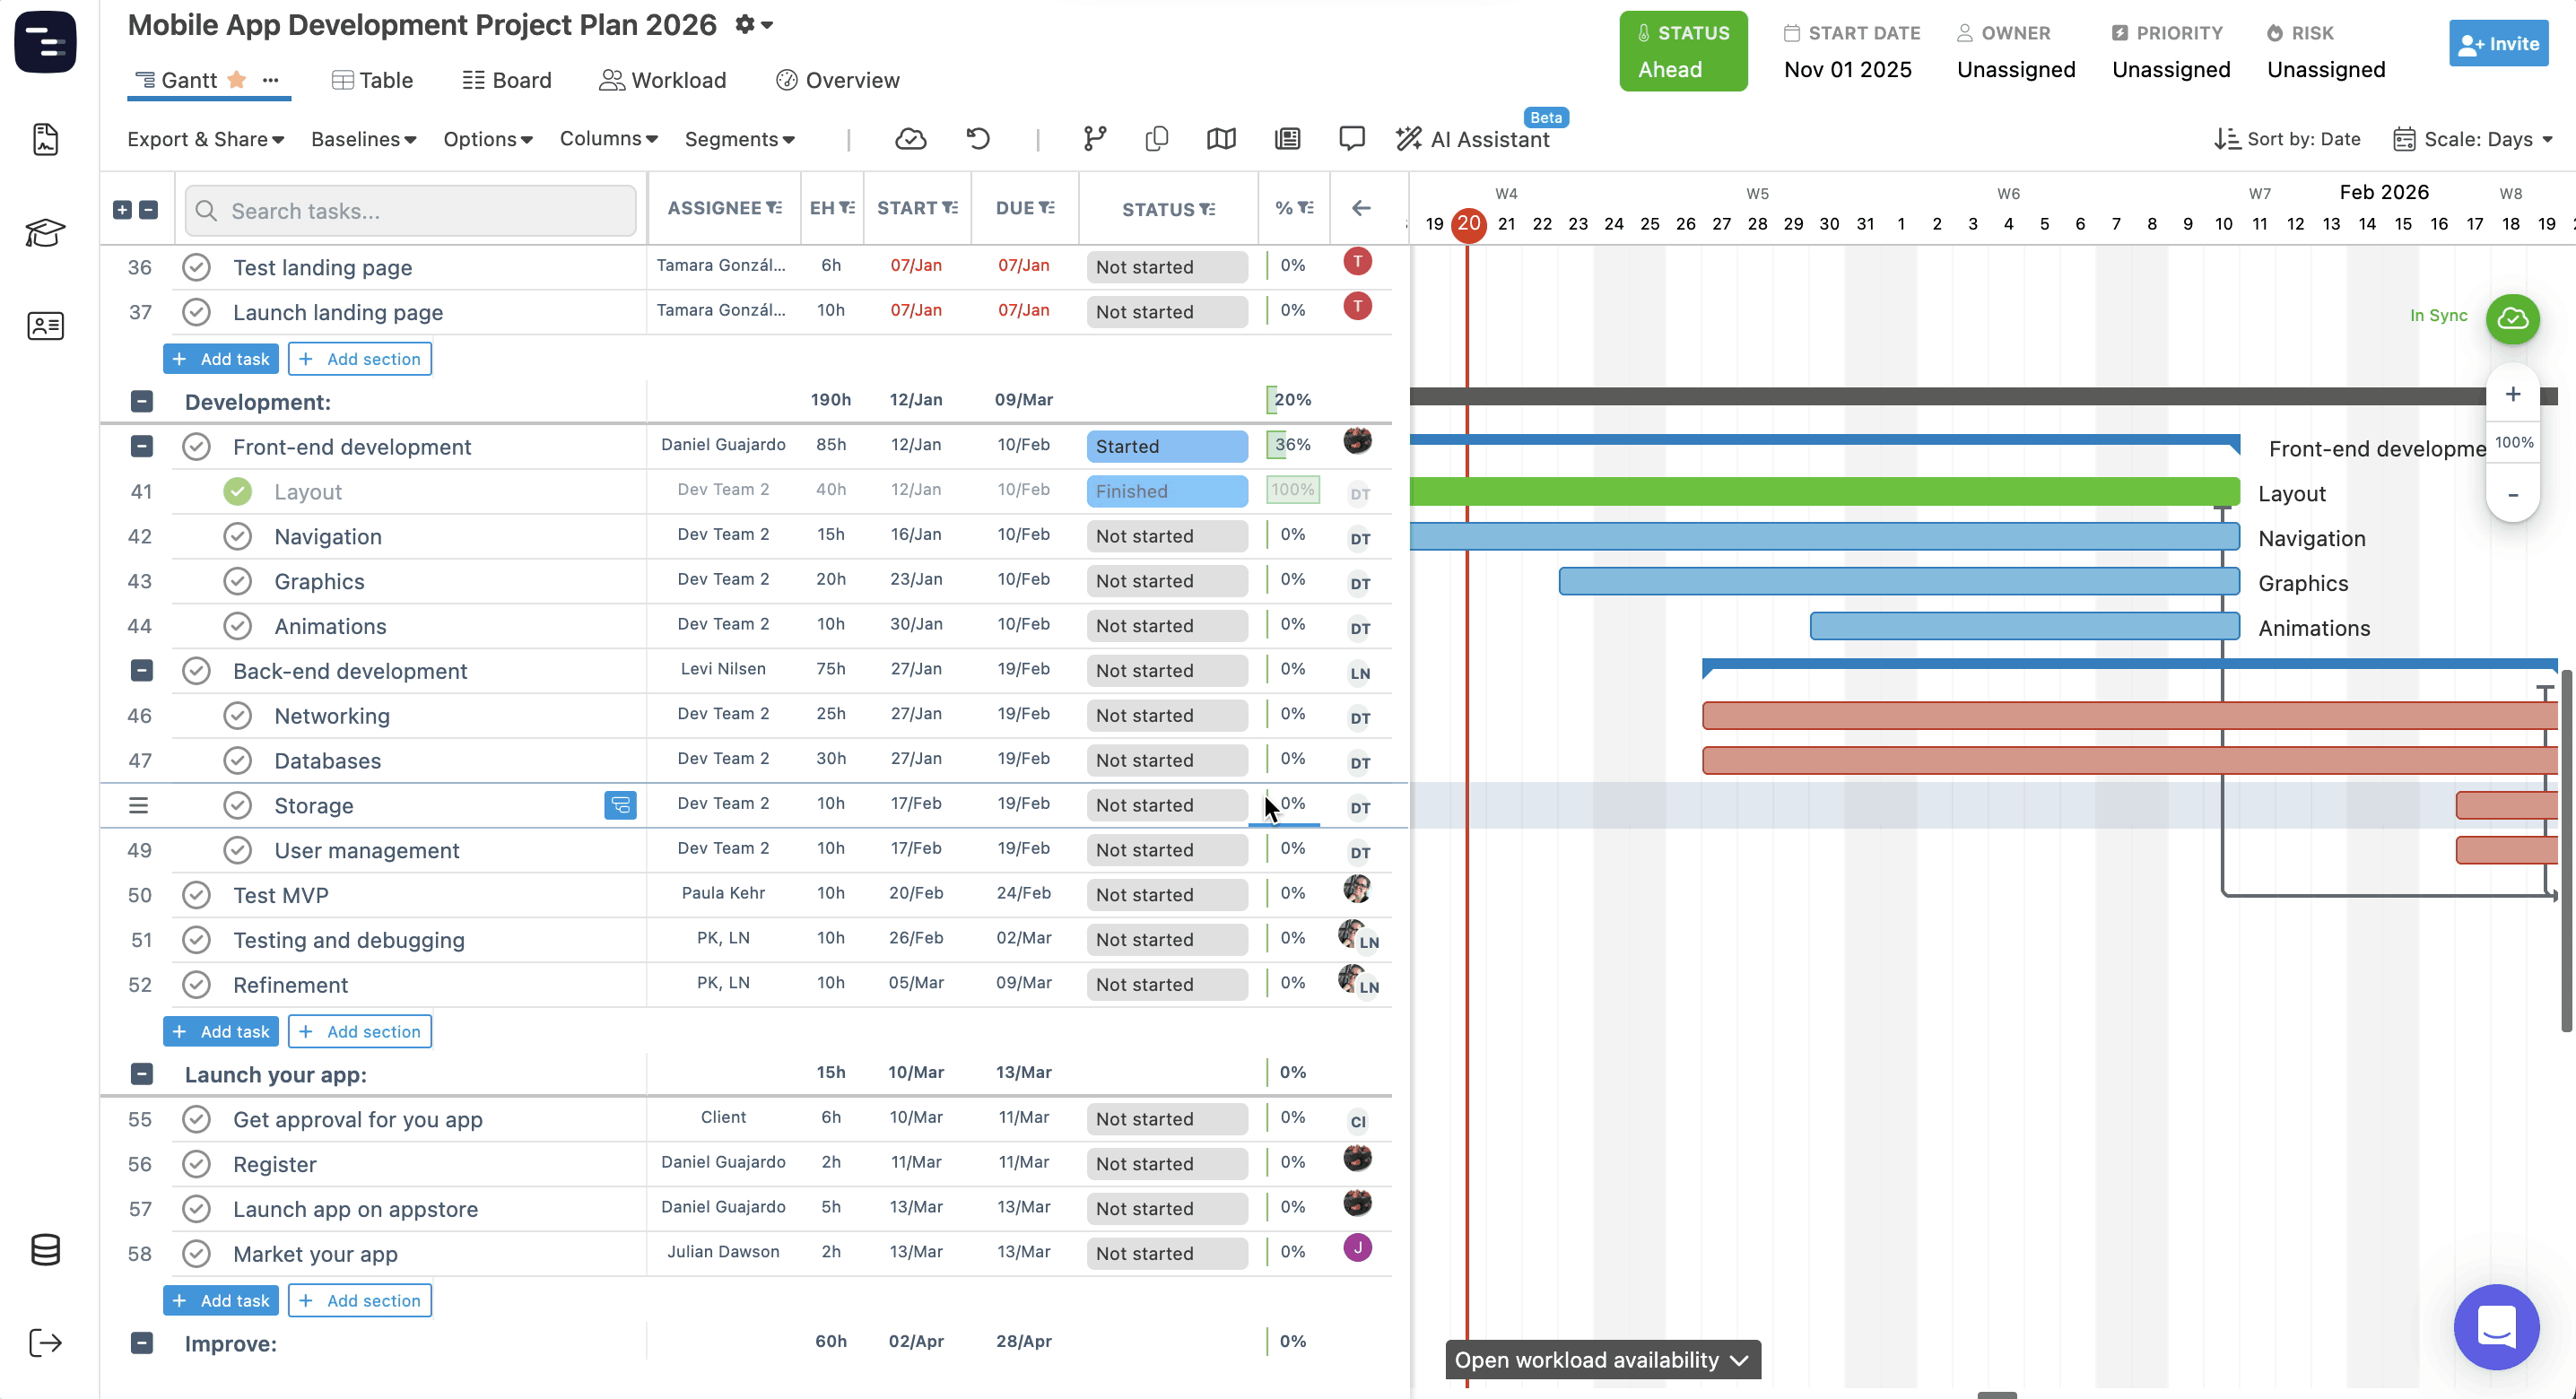Toggle completion check for Test MVP
Image resolution: width=2576 pixels, height=1399 pixels.
click(x=196, y=895)
